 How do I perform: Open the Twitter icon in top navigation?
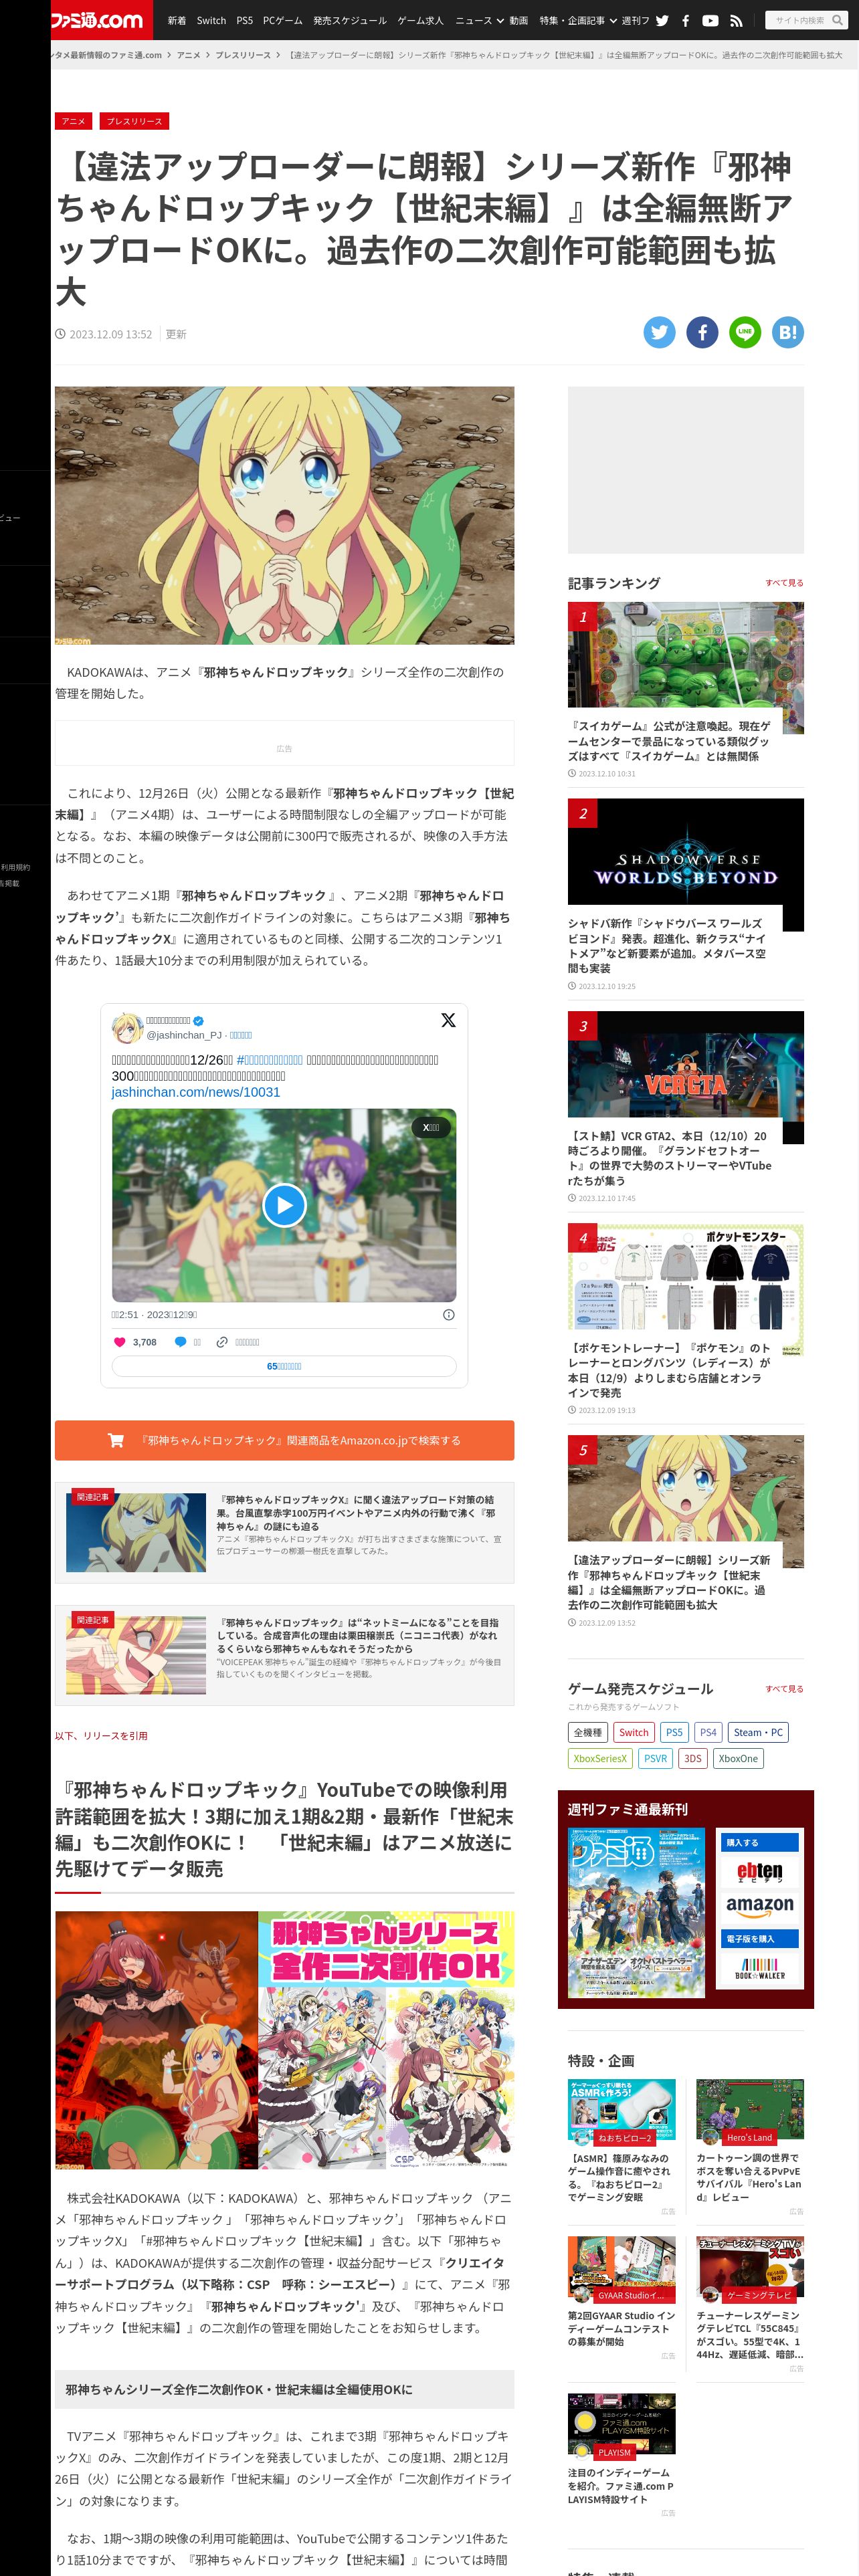[662, 20]
